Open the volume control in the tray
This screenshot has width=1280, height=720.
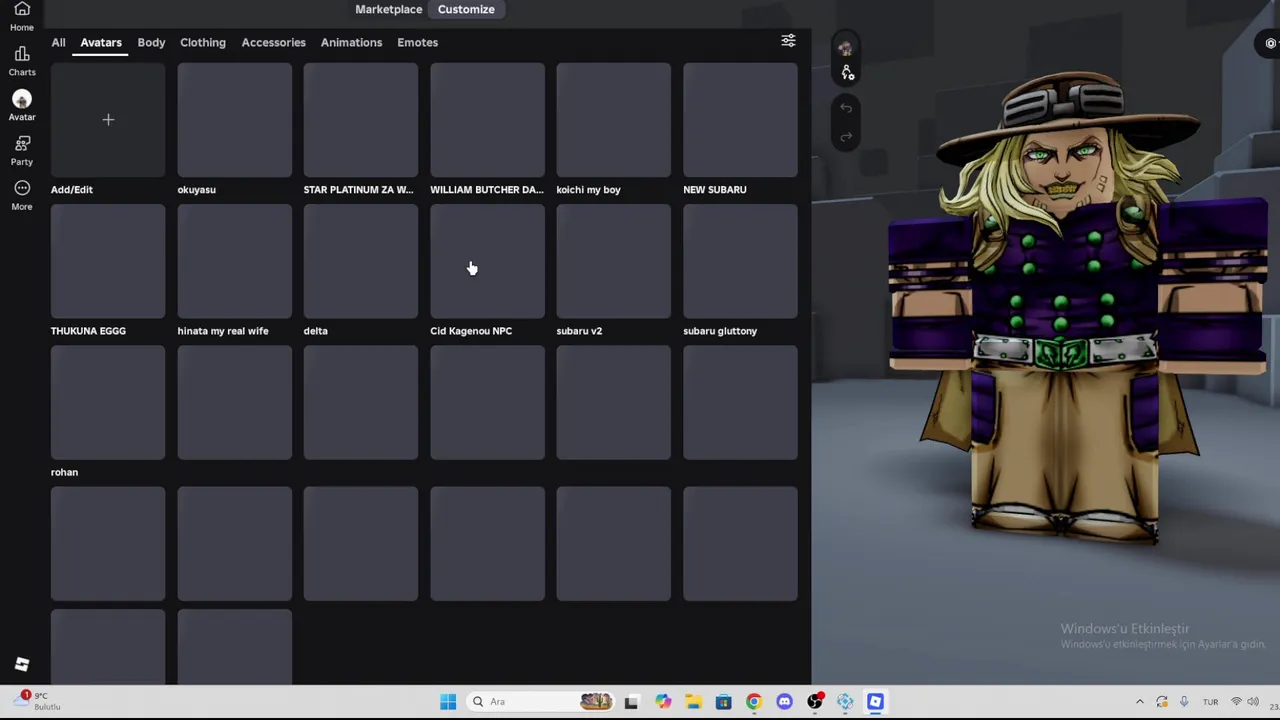tap(1253, 702)
